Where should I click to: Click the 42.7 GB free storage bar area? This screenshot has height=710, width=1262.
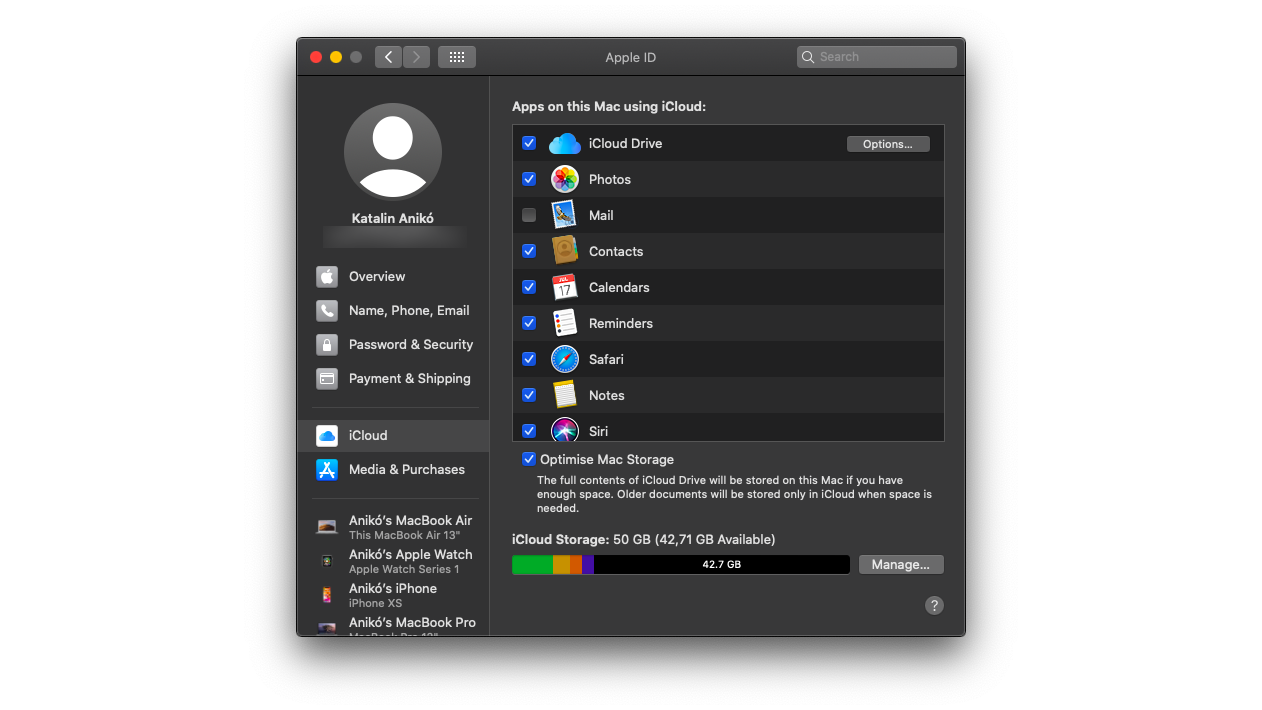[x=721, y=565]
